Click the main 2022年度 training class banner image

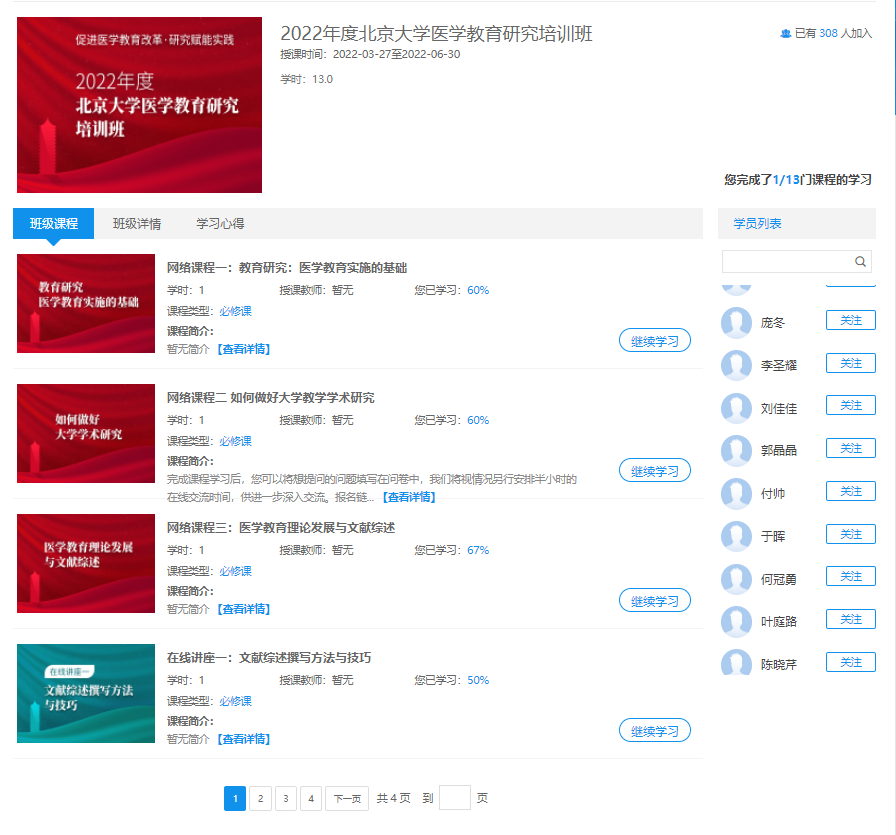pos(139,105)
